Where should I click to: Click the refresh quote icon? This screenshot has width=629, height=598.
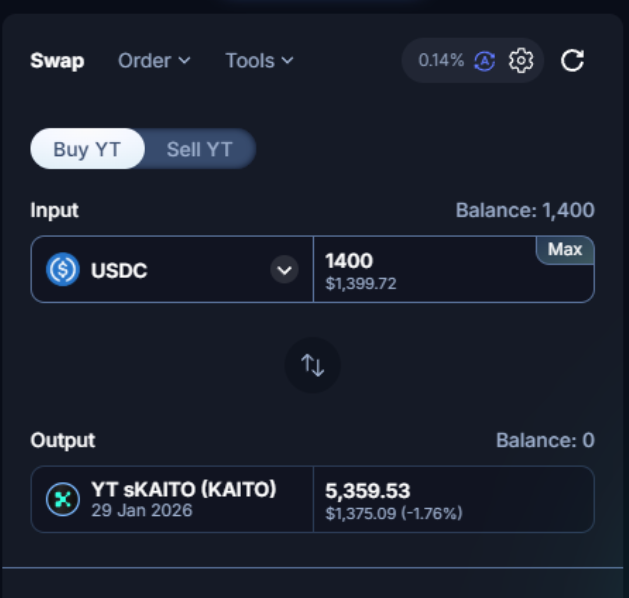(x=572, y=61)
